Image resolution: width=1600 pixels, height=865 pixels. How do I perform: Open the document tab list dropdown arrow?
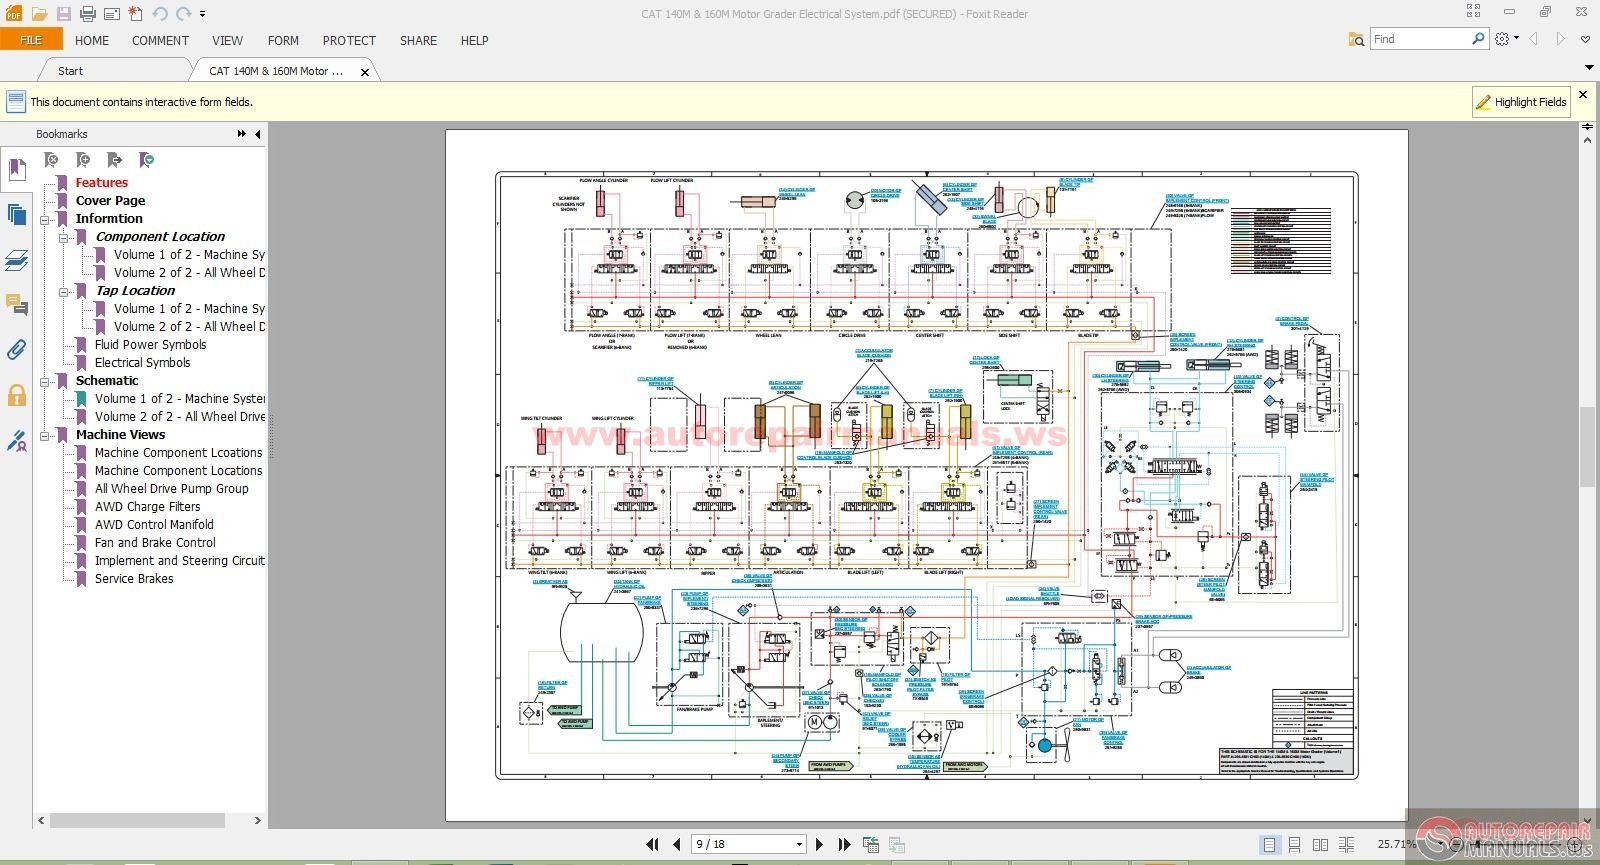pos(1589,68)
